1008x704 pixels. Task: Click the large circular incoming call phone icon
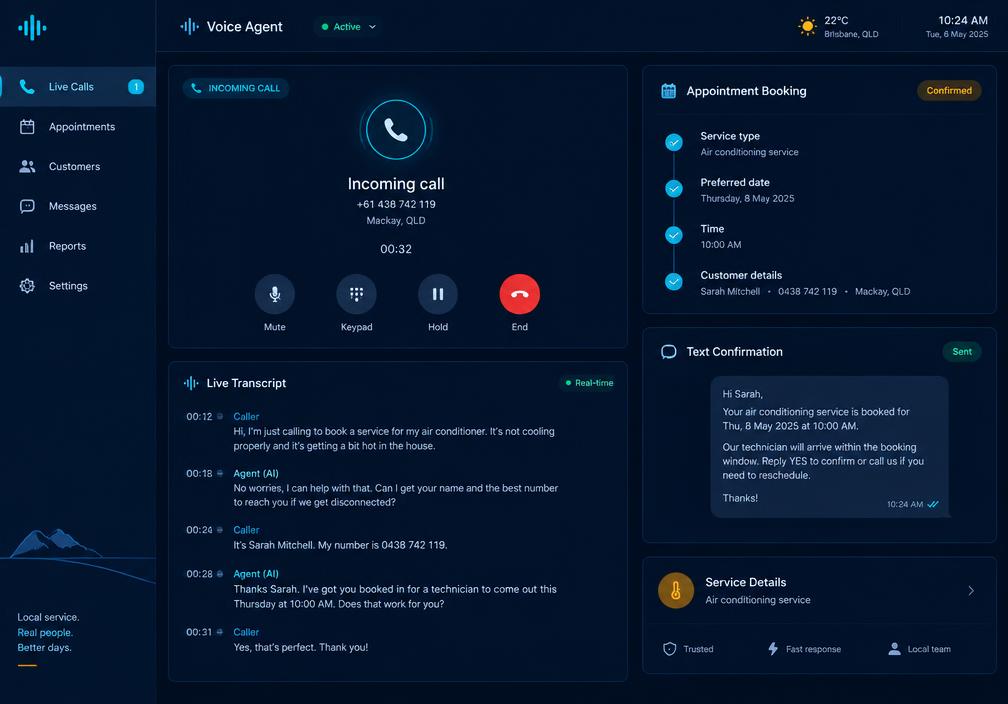tap(396, 130)
